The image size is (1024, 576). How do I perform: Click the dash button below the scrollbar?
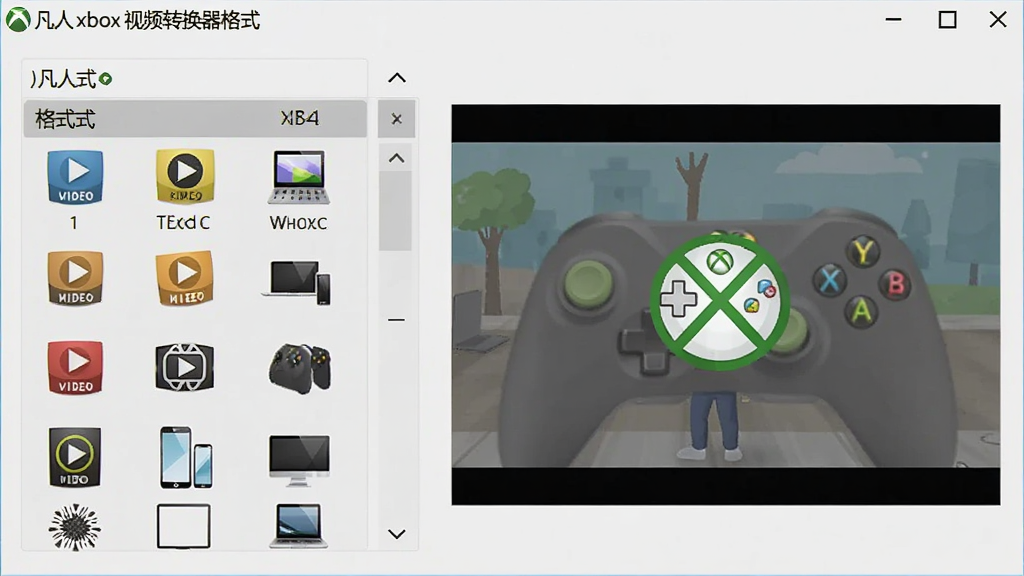pyautogui.click(x=396, y=320)
